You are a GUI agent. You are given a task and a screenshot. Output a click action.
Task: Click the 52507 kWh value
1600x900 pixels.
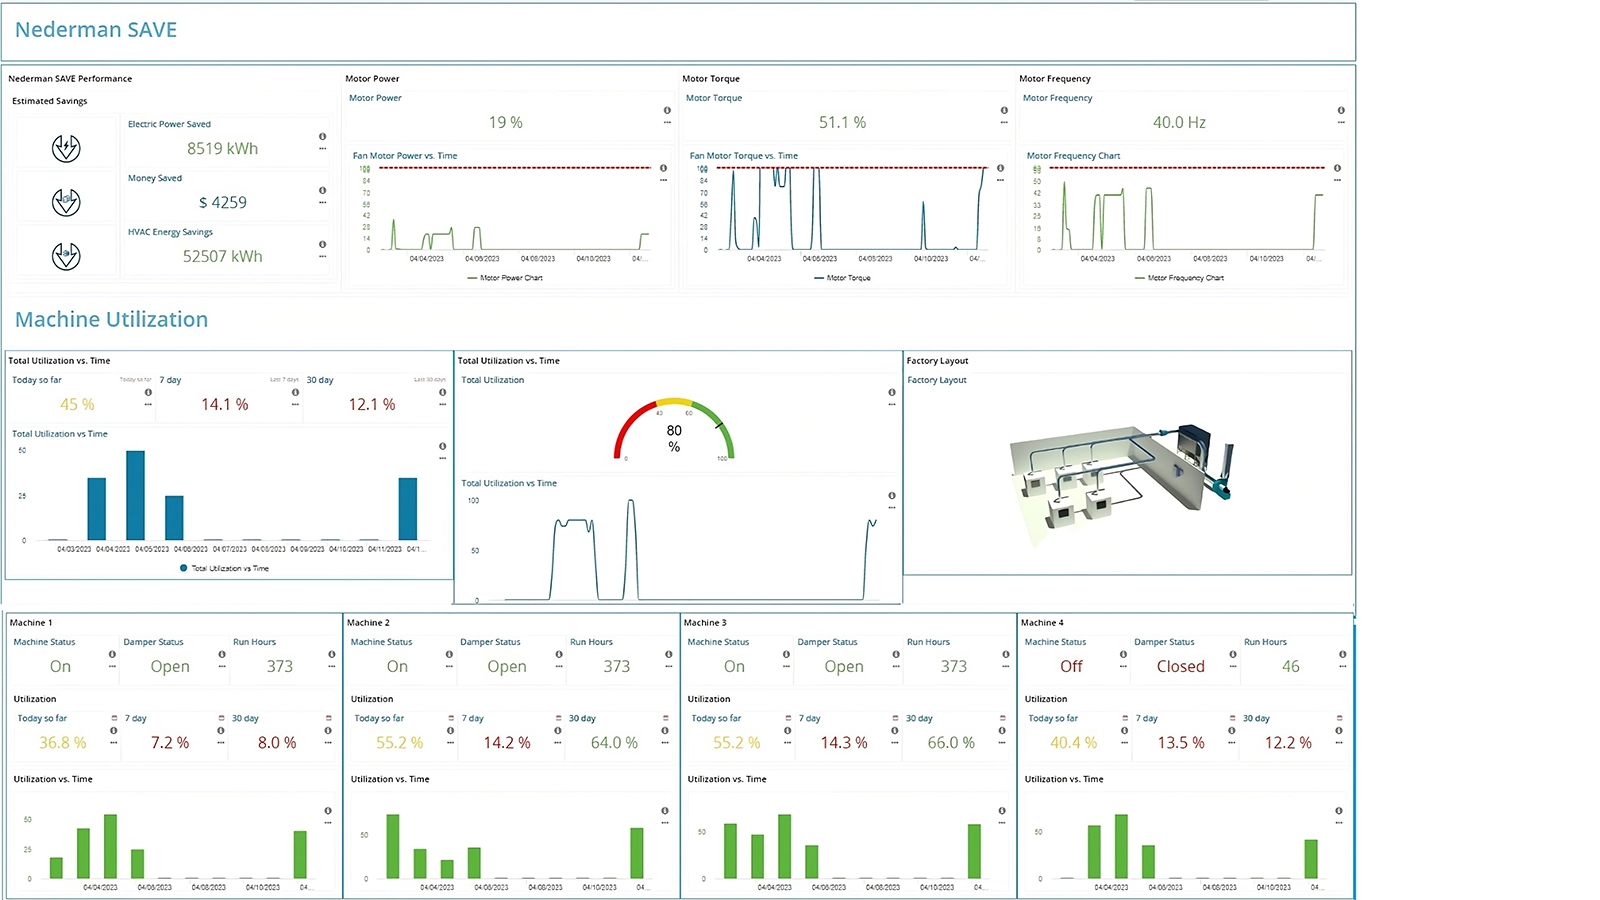point(222,257)
